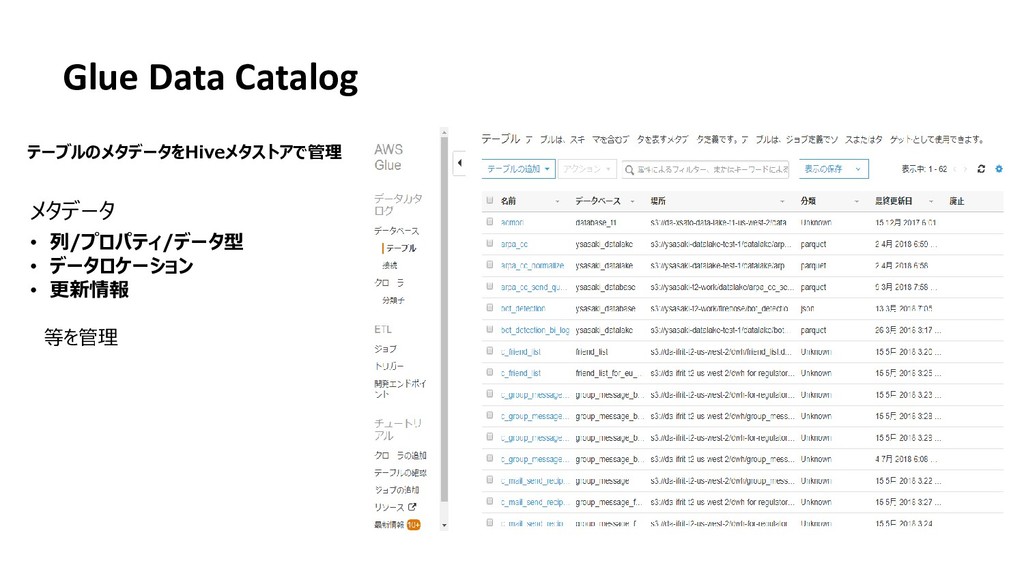1024x576 pixels.
Task: Toggle the select-all checkbox in the table header
Action: pyautogui.click(x=490, y=200)
